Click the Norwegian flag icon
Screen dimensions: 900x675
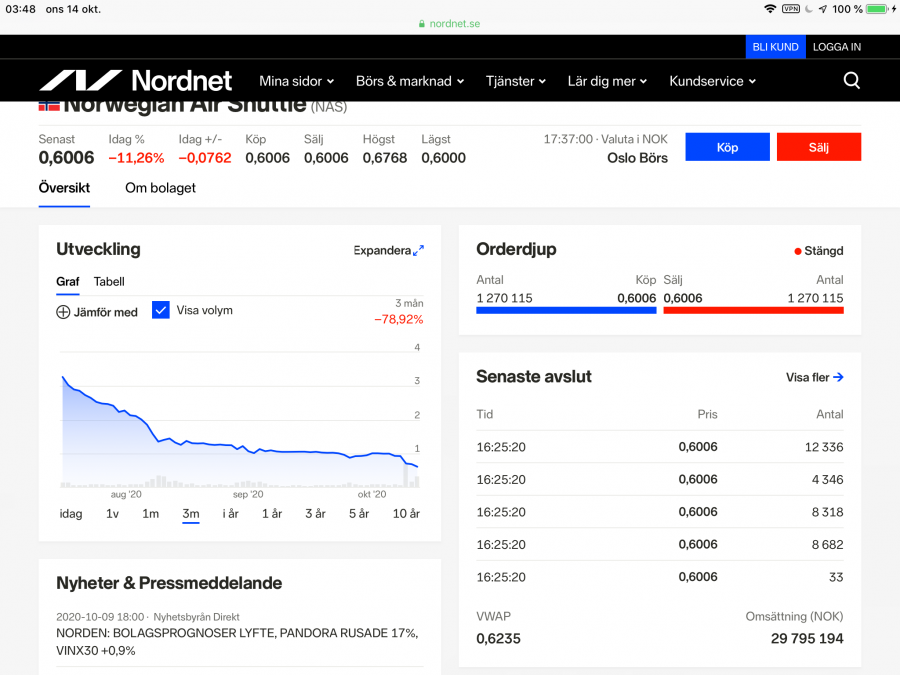49,106
